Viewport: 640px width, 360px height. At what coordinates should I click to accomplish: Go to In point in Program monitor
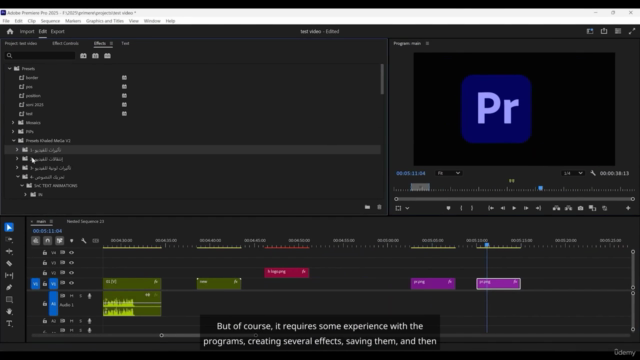[x=491, y=208]
